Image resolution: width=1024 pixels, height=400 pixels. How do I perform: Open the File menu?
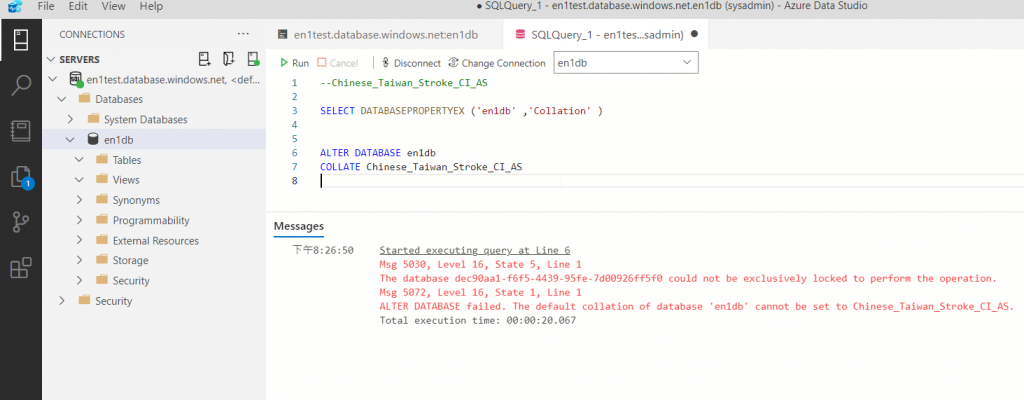(x=46, y=7)
